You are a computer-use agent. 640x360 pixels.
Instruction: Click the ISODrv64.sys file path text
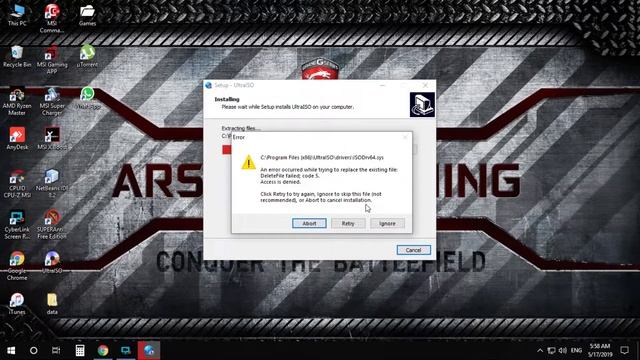tap(322, 157)
